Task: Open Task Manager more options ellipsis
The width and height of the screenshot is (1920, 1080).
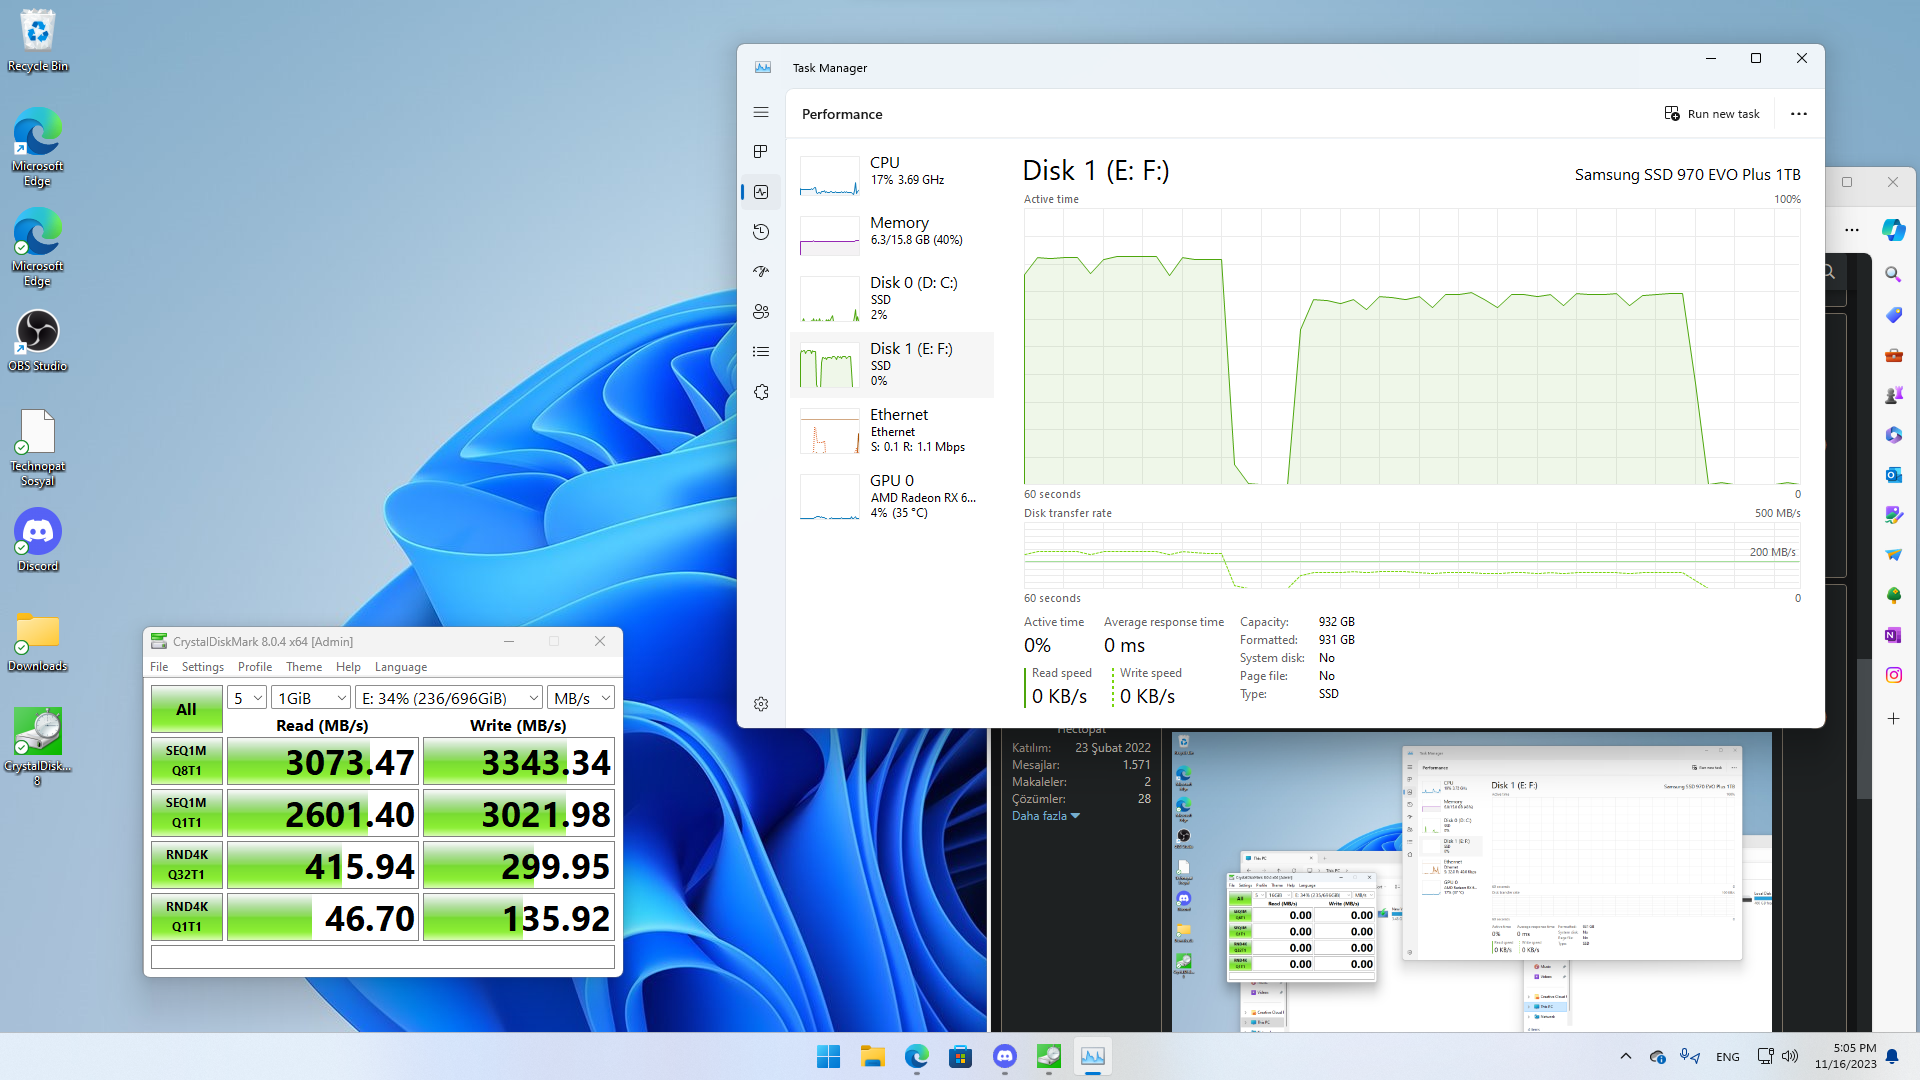Action: click(1798, 114)
